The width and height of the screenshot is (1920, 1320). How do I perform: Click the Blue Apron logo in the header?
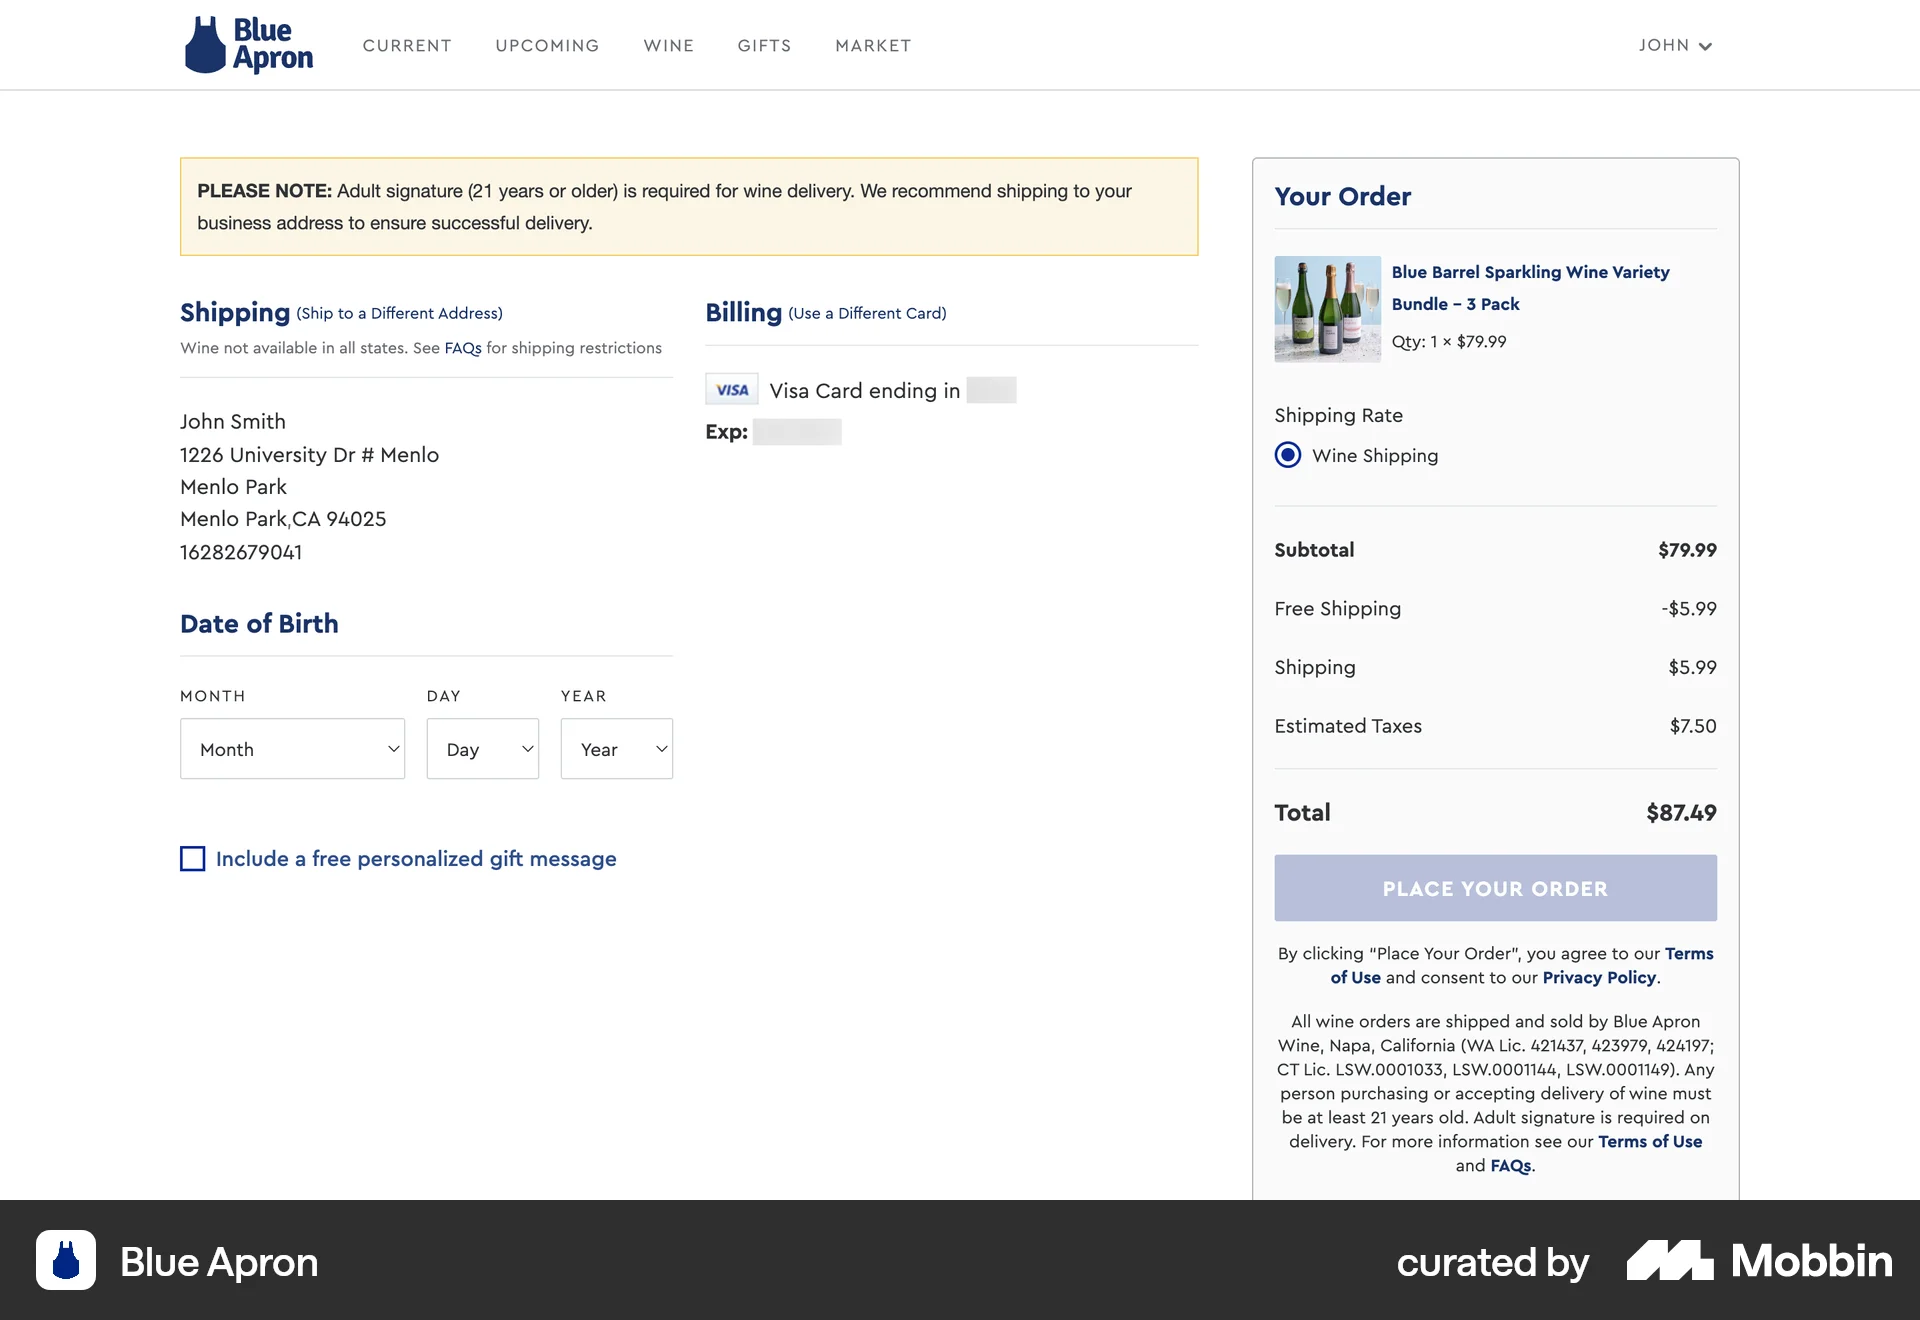click(248, 44)
